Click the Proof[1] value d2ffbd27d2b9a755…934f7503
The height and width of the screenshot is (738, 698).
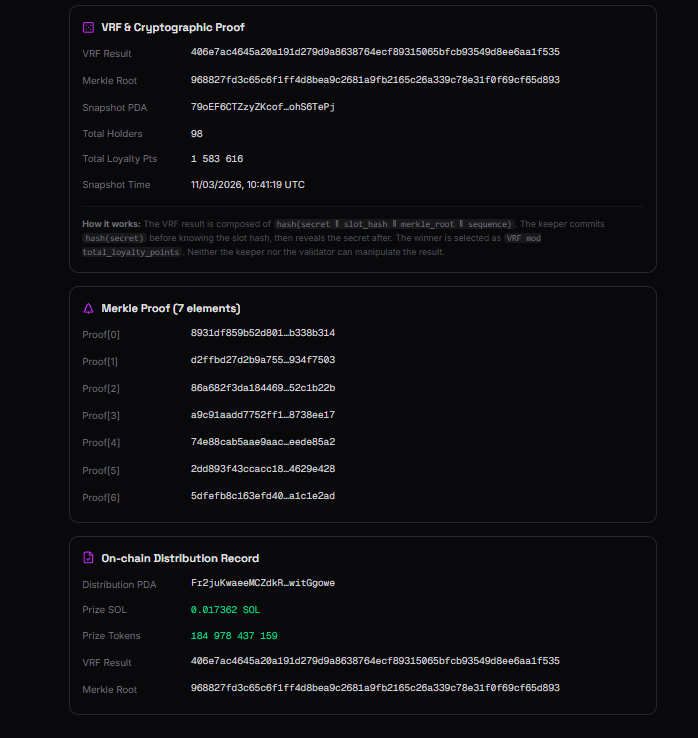pyautogui.click(x=263, y=360)
